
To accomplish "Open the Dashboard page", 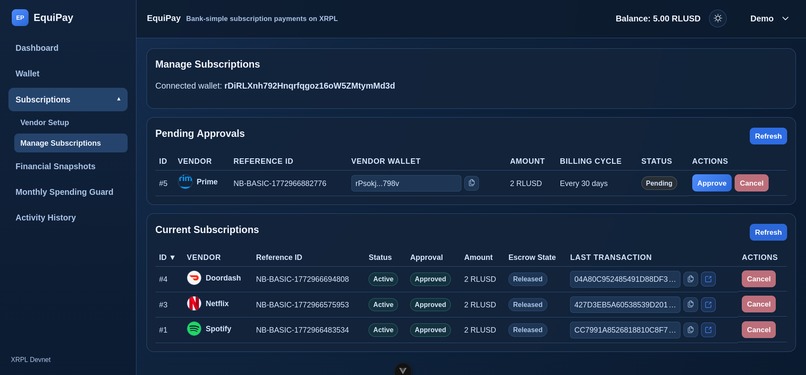I will click(37, 48).
